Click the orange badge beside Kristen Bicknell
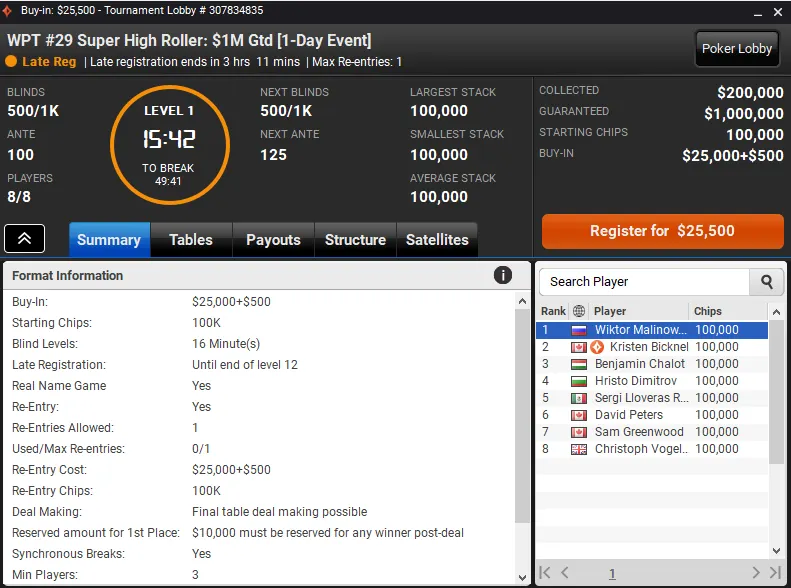This screenshot has height=588, width=791. tap(597, 347)
